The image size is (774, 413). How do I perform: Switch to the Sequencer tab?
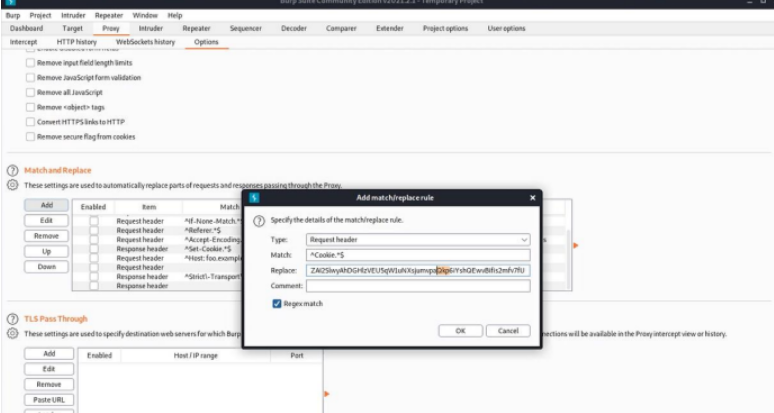[245, 29]
